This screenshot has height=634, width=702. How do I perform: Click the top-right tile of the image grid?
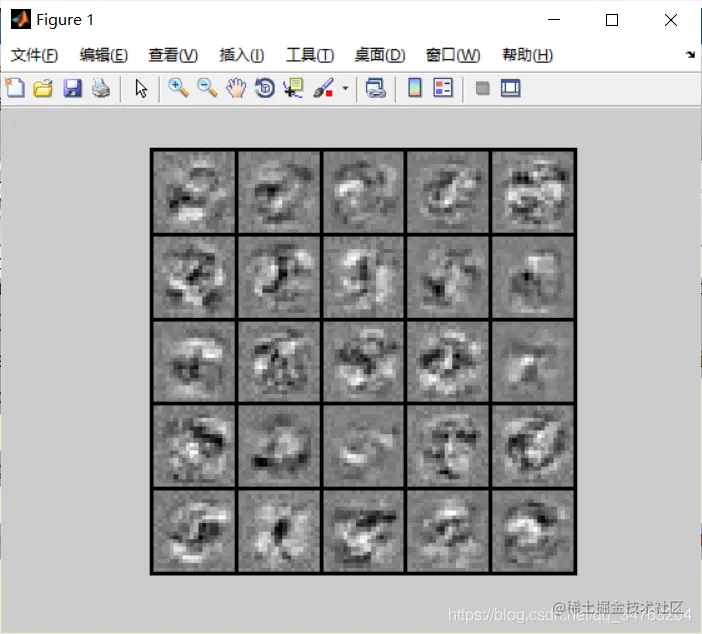532,192
